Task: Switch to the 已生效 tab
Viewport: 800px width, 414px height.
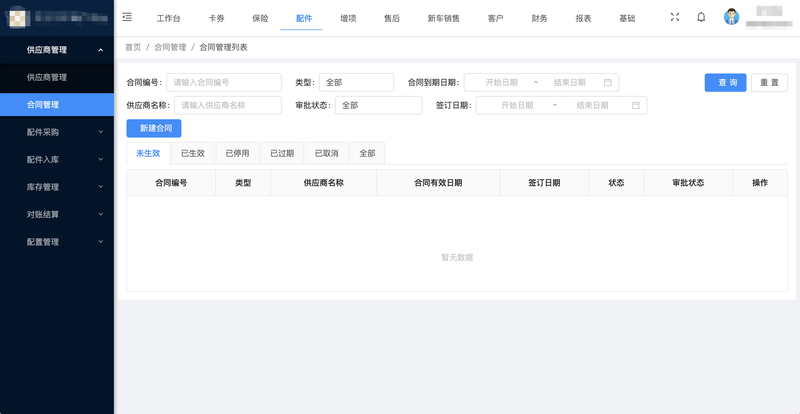Action: point(193,153)
